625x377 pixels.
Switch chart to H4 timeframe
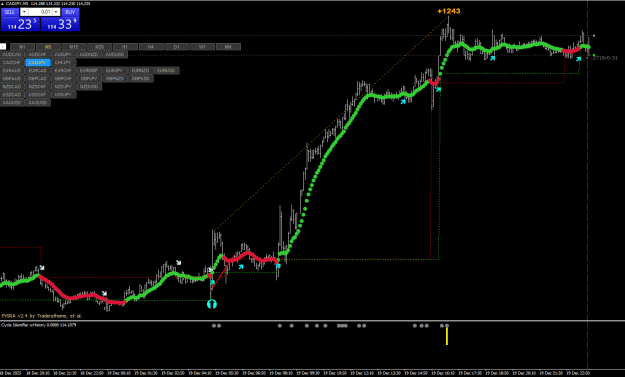pos(151,47)
